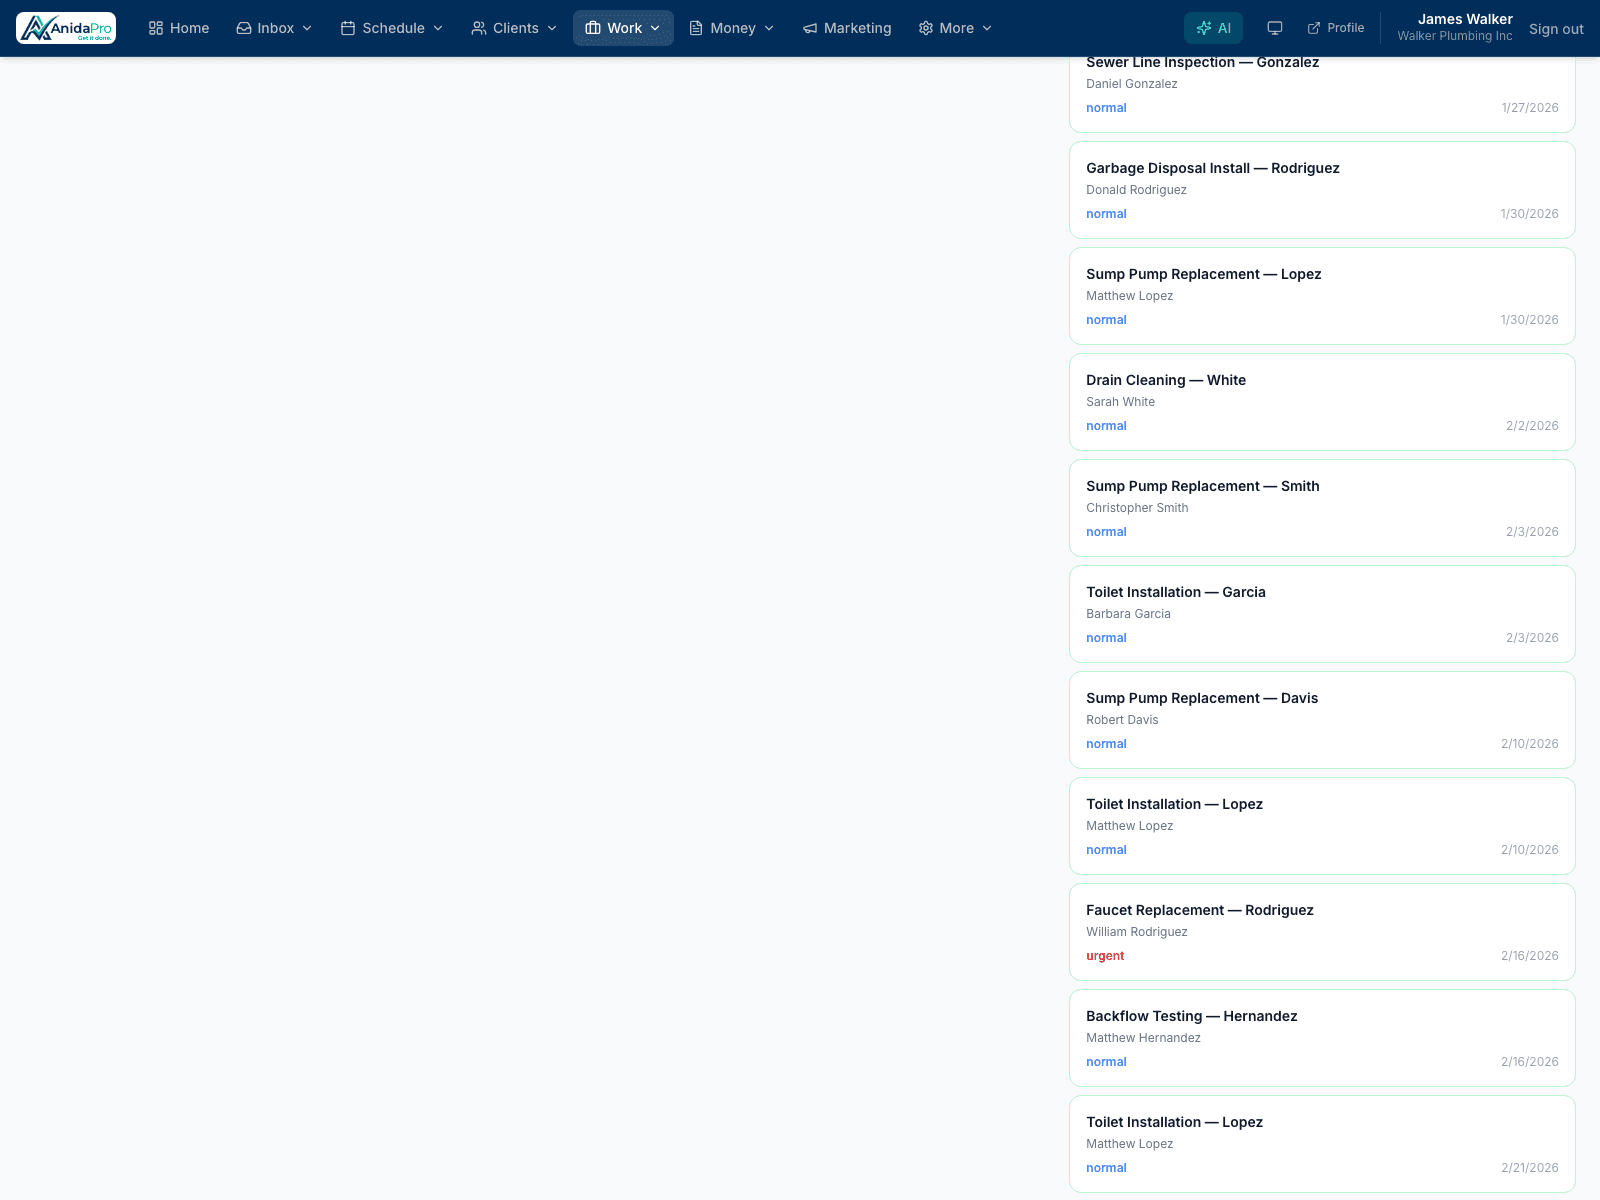This screenshot has height=1200, width=1600.
Task: Click Walker Plumbing Inc company name
Action: pyautogui.click(x=1455, y=36)
